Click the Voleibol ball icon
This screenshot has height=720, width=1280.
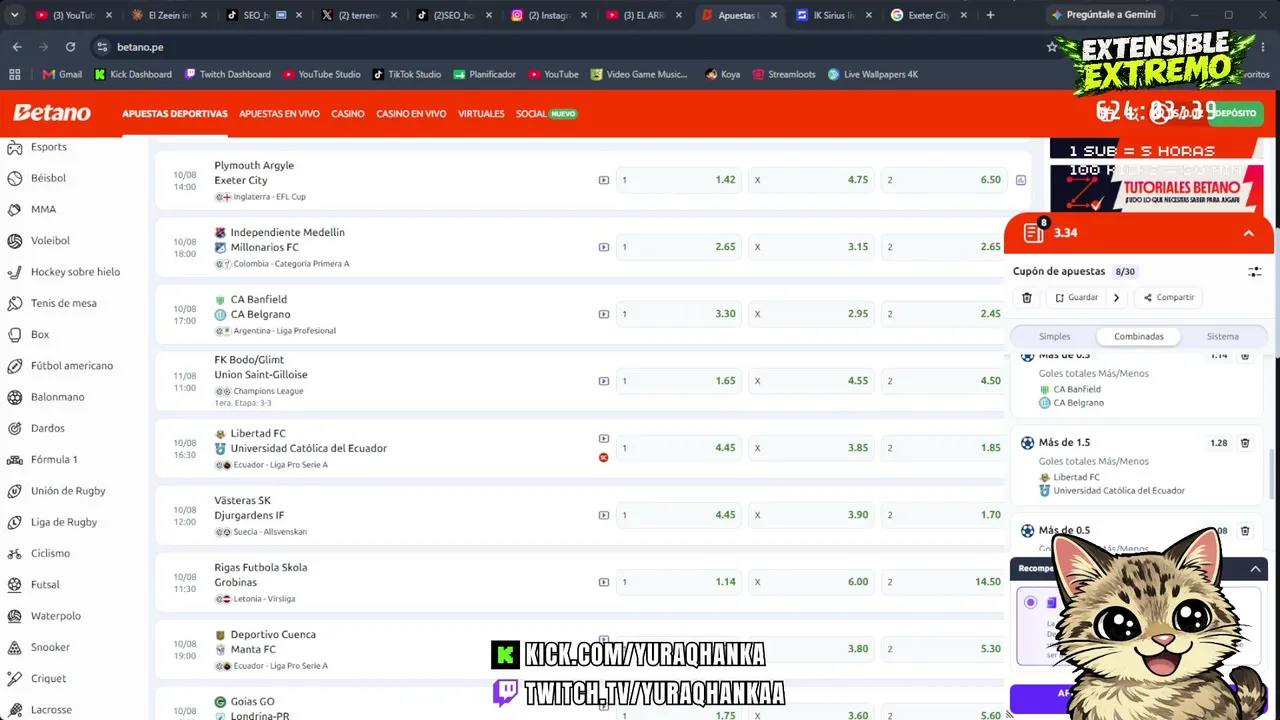coord(14,241)
